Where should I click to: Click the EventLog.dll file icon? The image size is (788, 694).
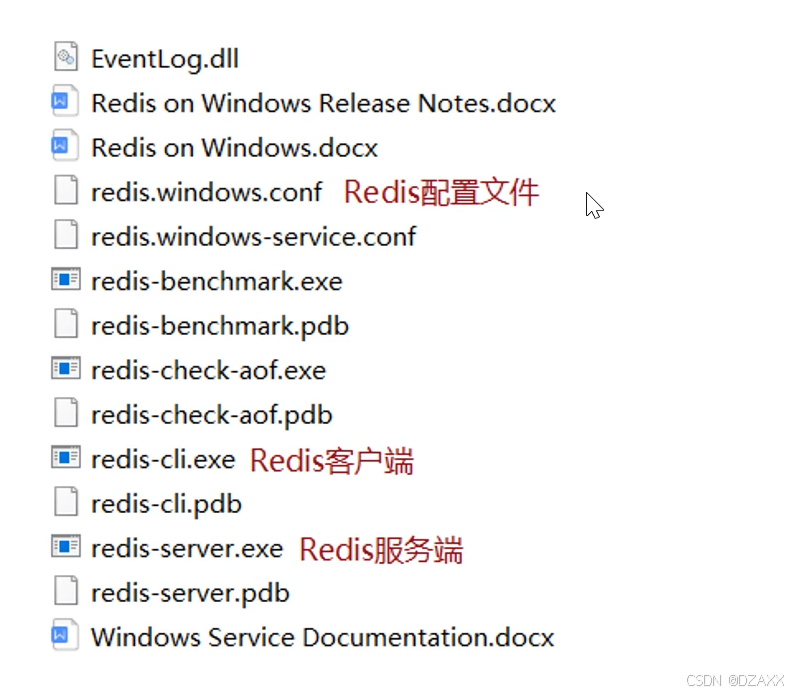(66, 56)
